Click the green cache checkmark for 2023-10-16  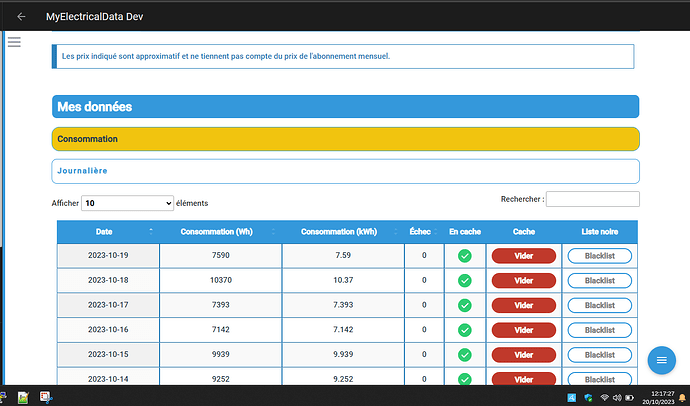(x=465, y=330)
